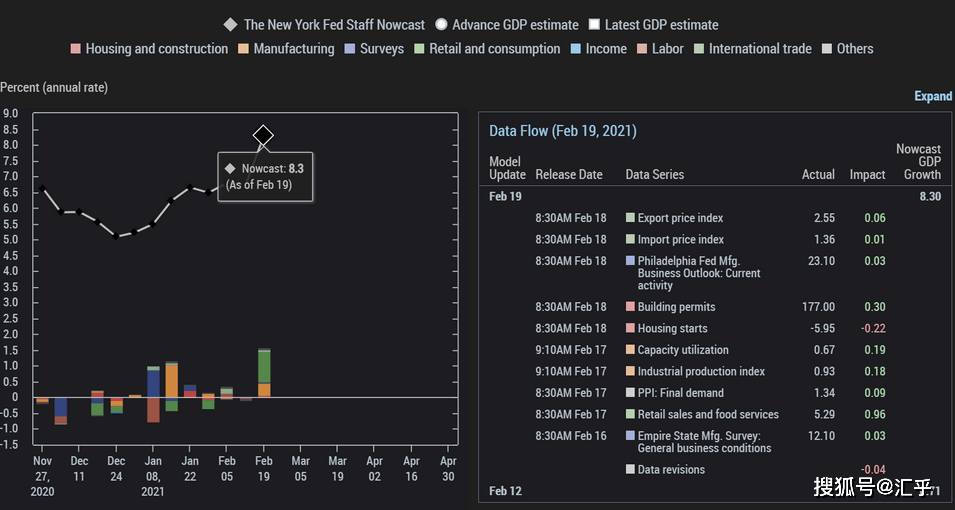Click the International trade legend square

699,49
